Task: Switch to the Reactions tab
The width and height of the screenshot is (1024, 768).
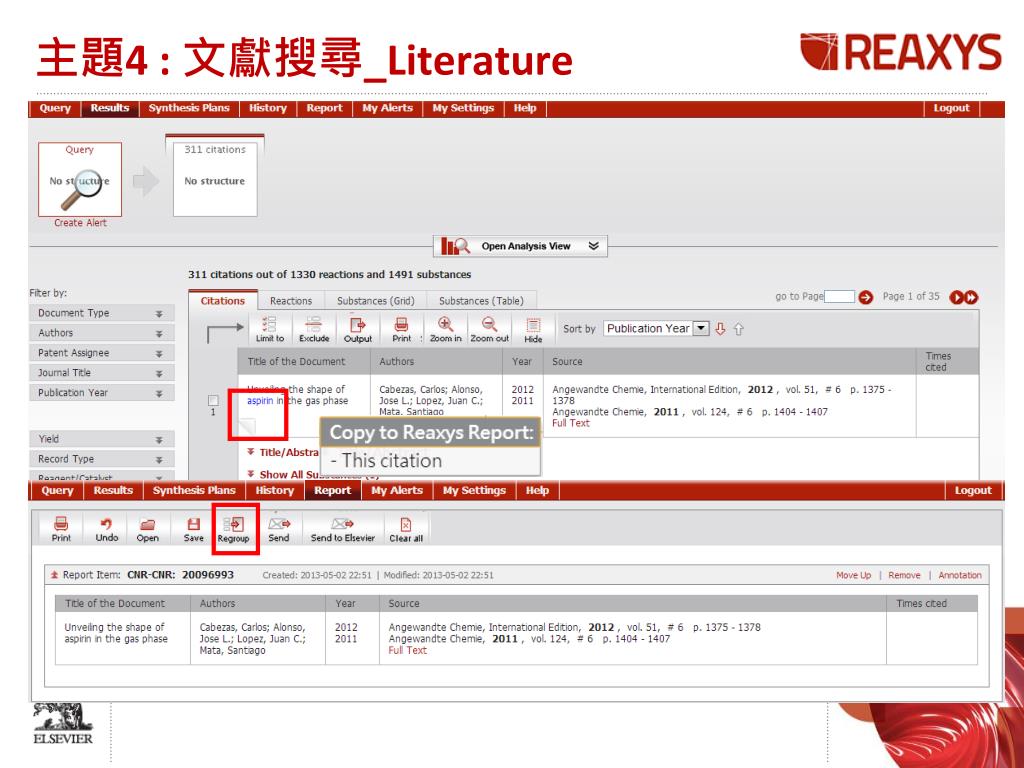Action: (291, 301)
